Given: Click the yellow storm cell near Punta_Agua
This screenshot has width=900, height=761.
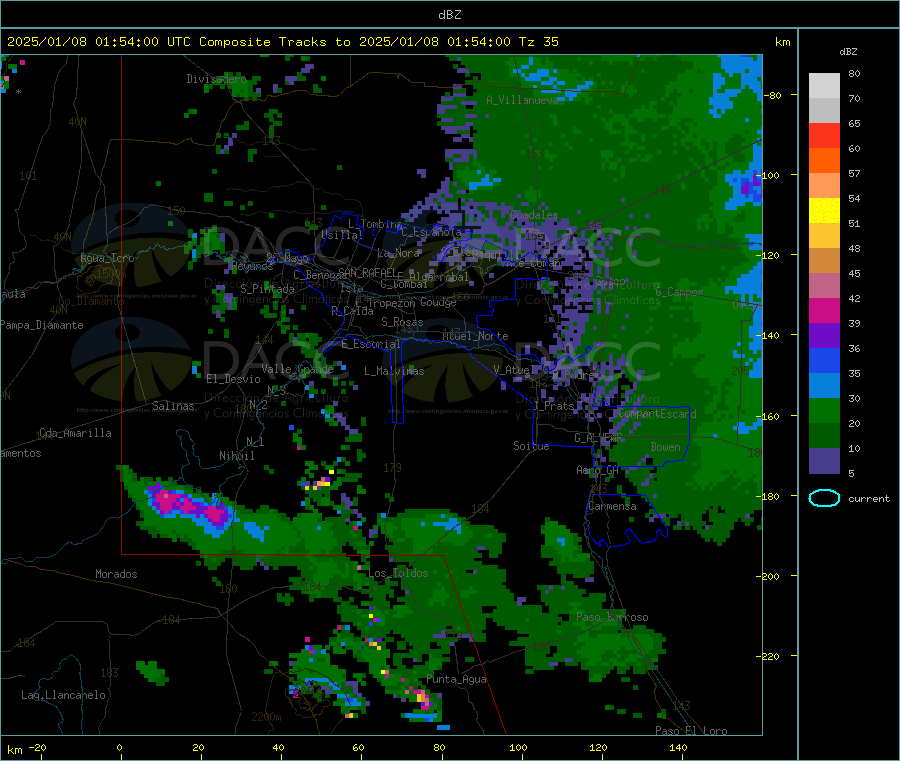Looking at the screenshot, I should 424,698.
